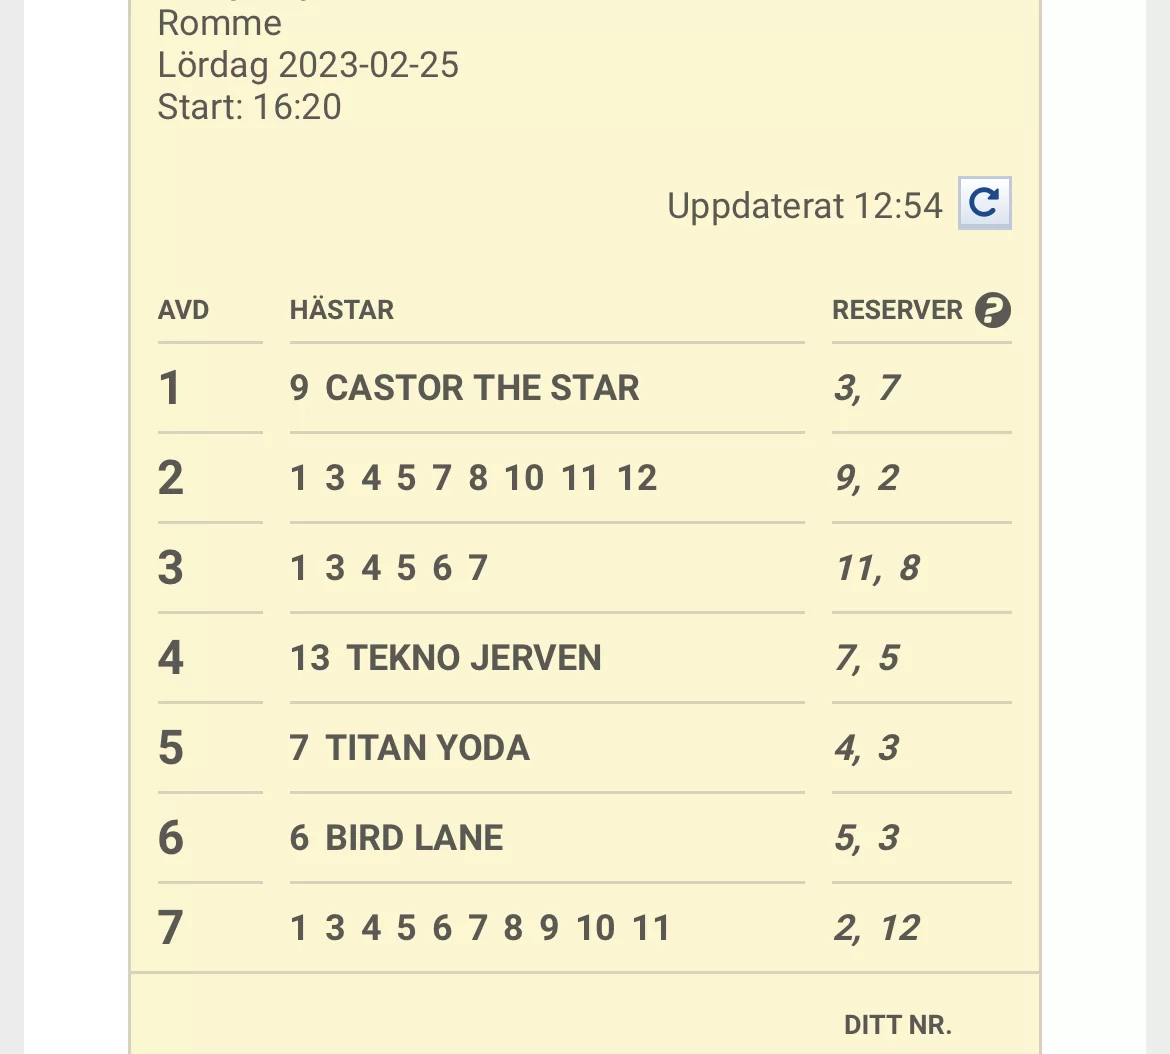Image resolution: width=1170 pixels, height=1054 pixels.
Task: Click the Uppdaterat 12:54 timestamp
Action: [x=804, y=206]
